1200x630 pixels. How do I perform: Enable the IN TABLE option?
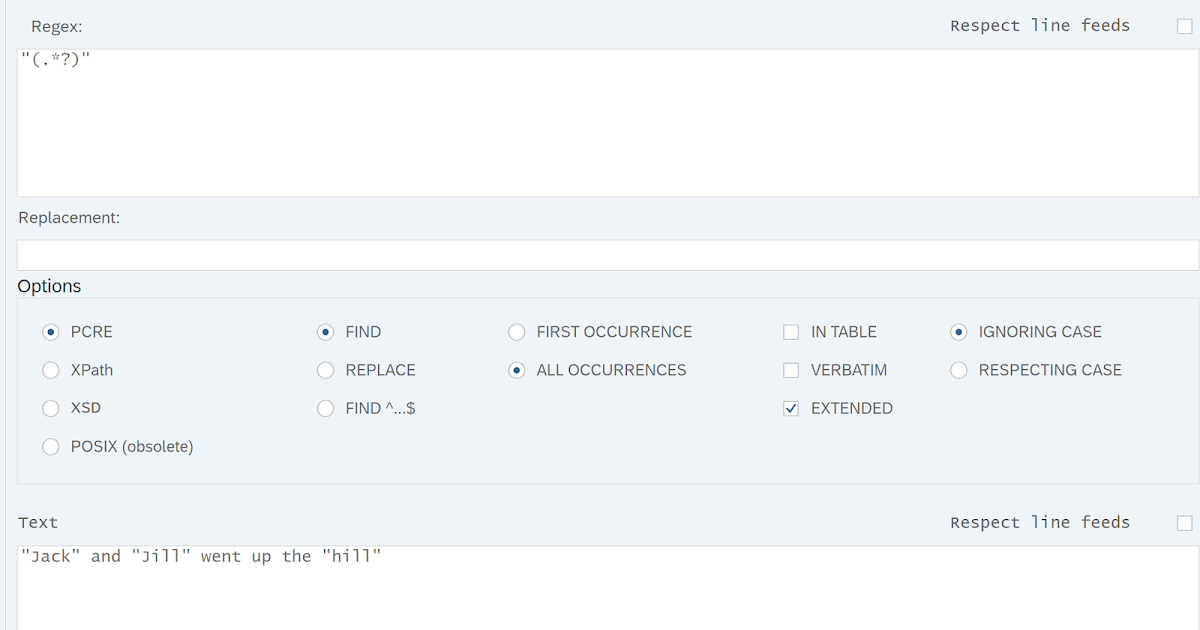791,331
